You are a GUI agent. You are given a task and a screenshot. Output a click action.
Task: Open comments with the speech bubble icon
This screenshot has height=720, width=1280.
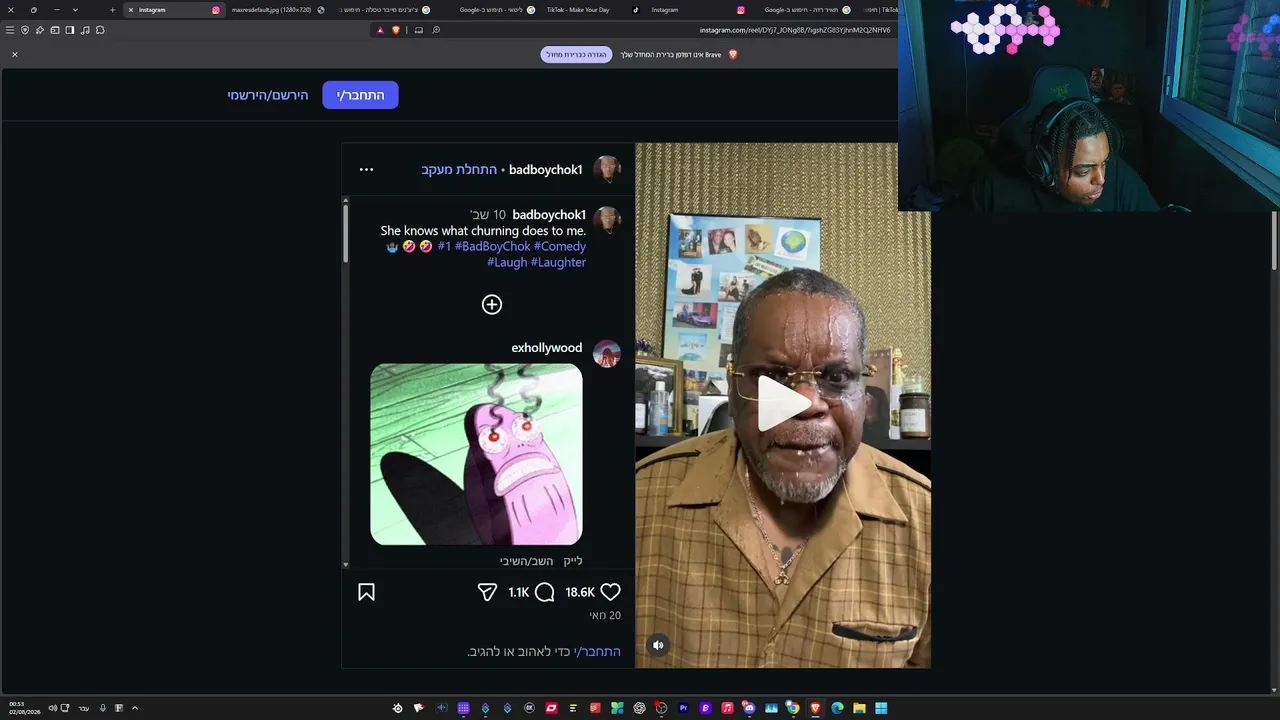tap(544, 592)
